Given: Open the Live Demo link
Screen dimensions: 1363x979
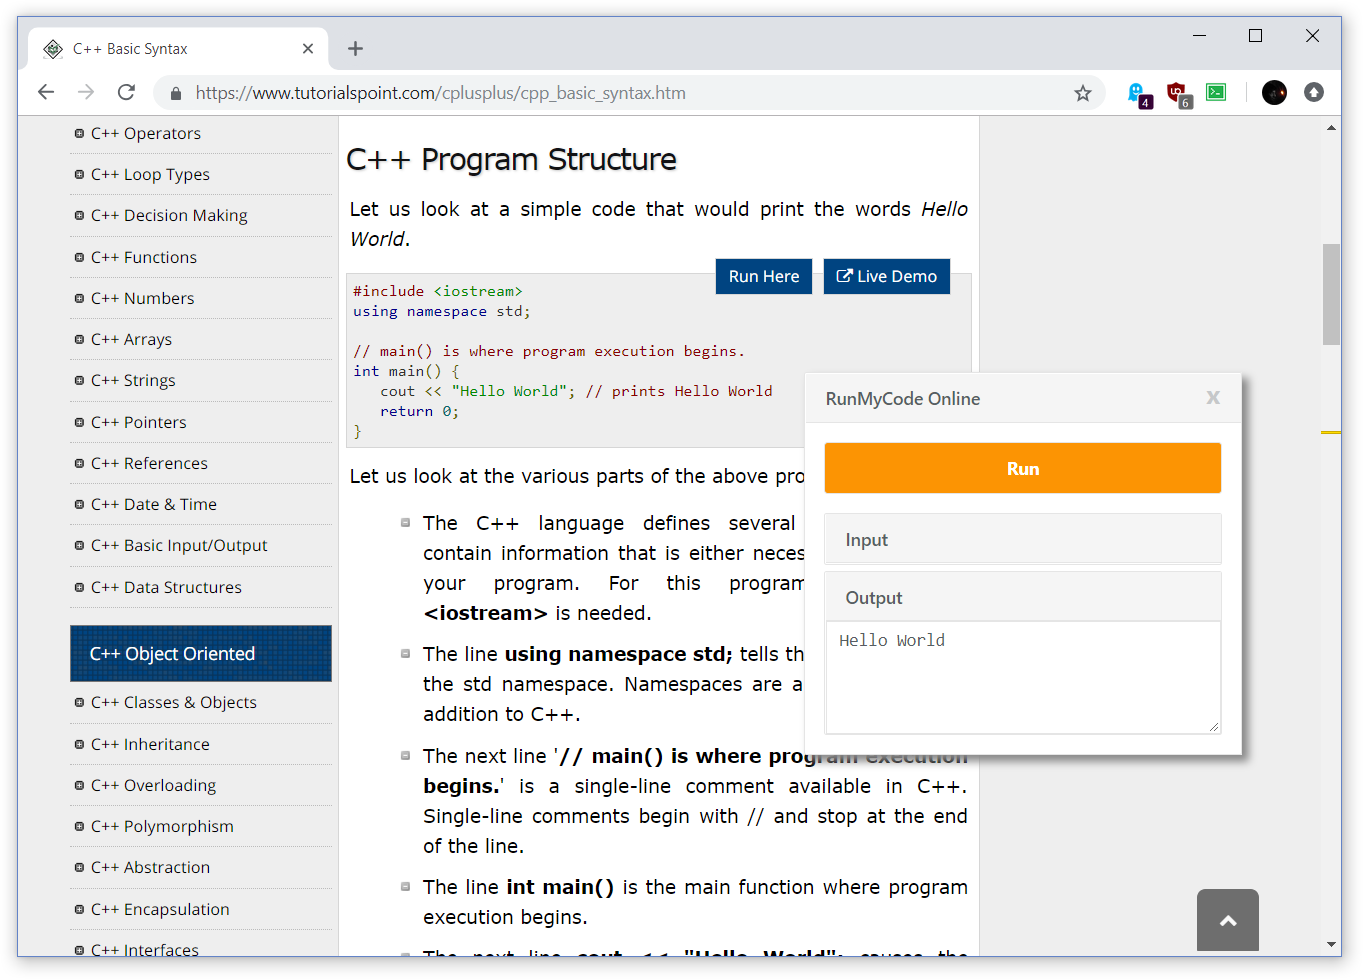Looking at the screenshot, I should [887, 276].
